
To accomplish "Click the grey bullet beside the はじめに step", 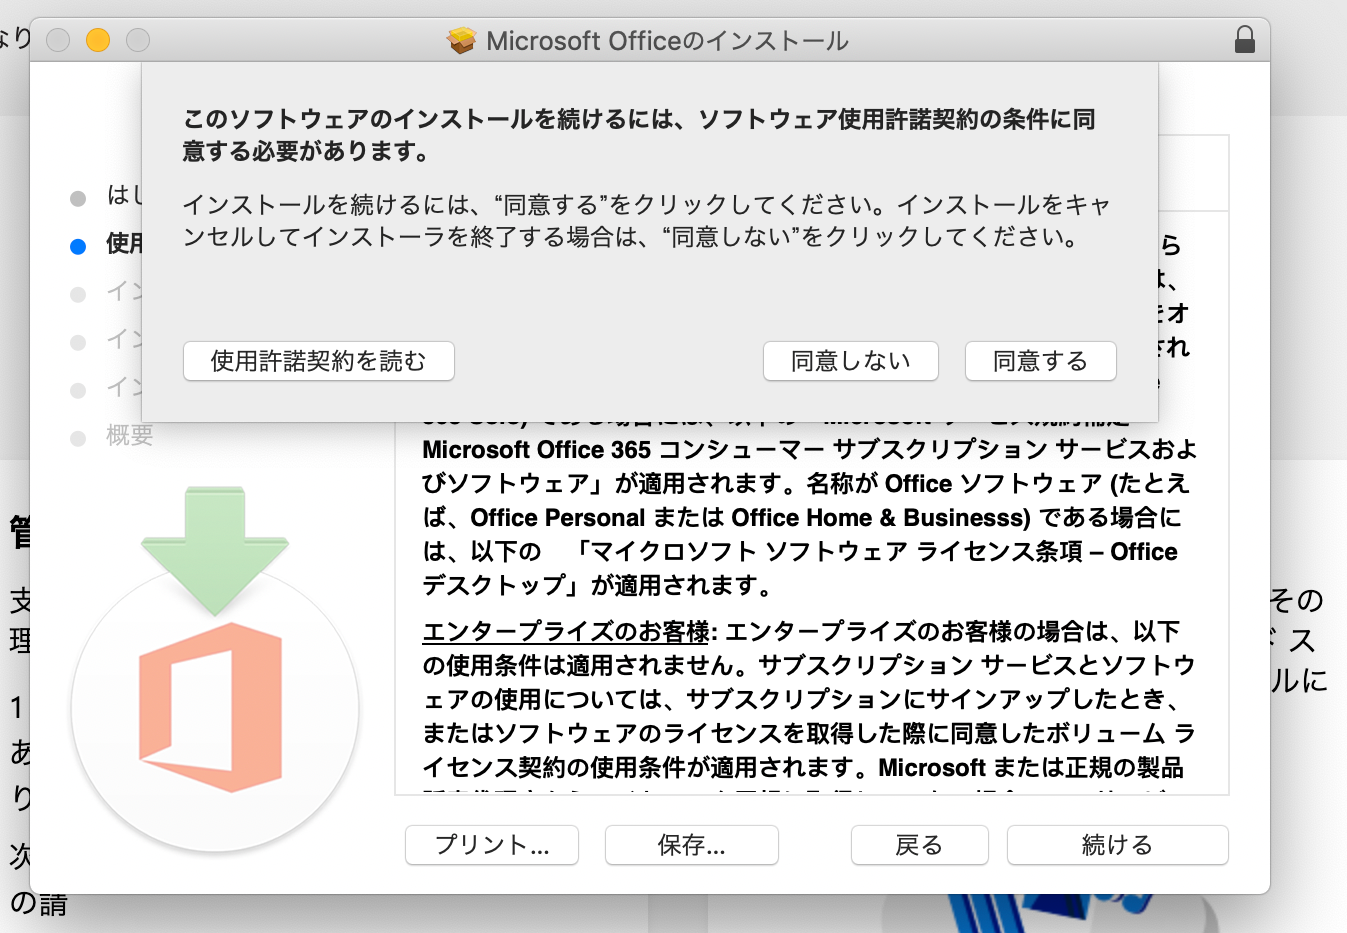I will tap(78, 198).
